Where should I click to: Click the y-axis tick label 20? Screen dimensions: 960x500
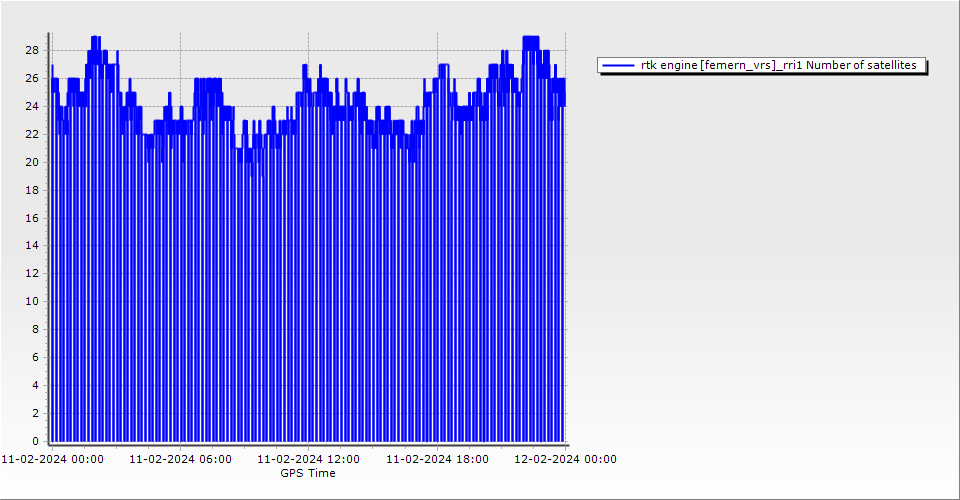pyautogui.click(x=32, y=162)
